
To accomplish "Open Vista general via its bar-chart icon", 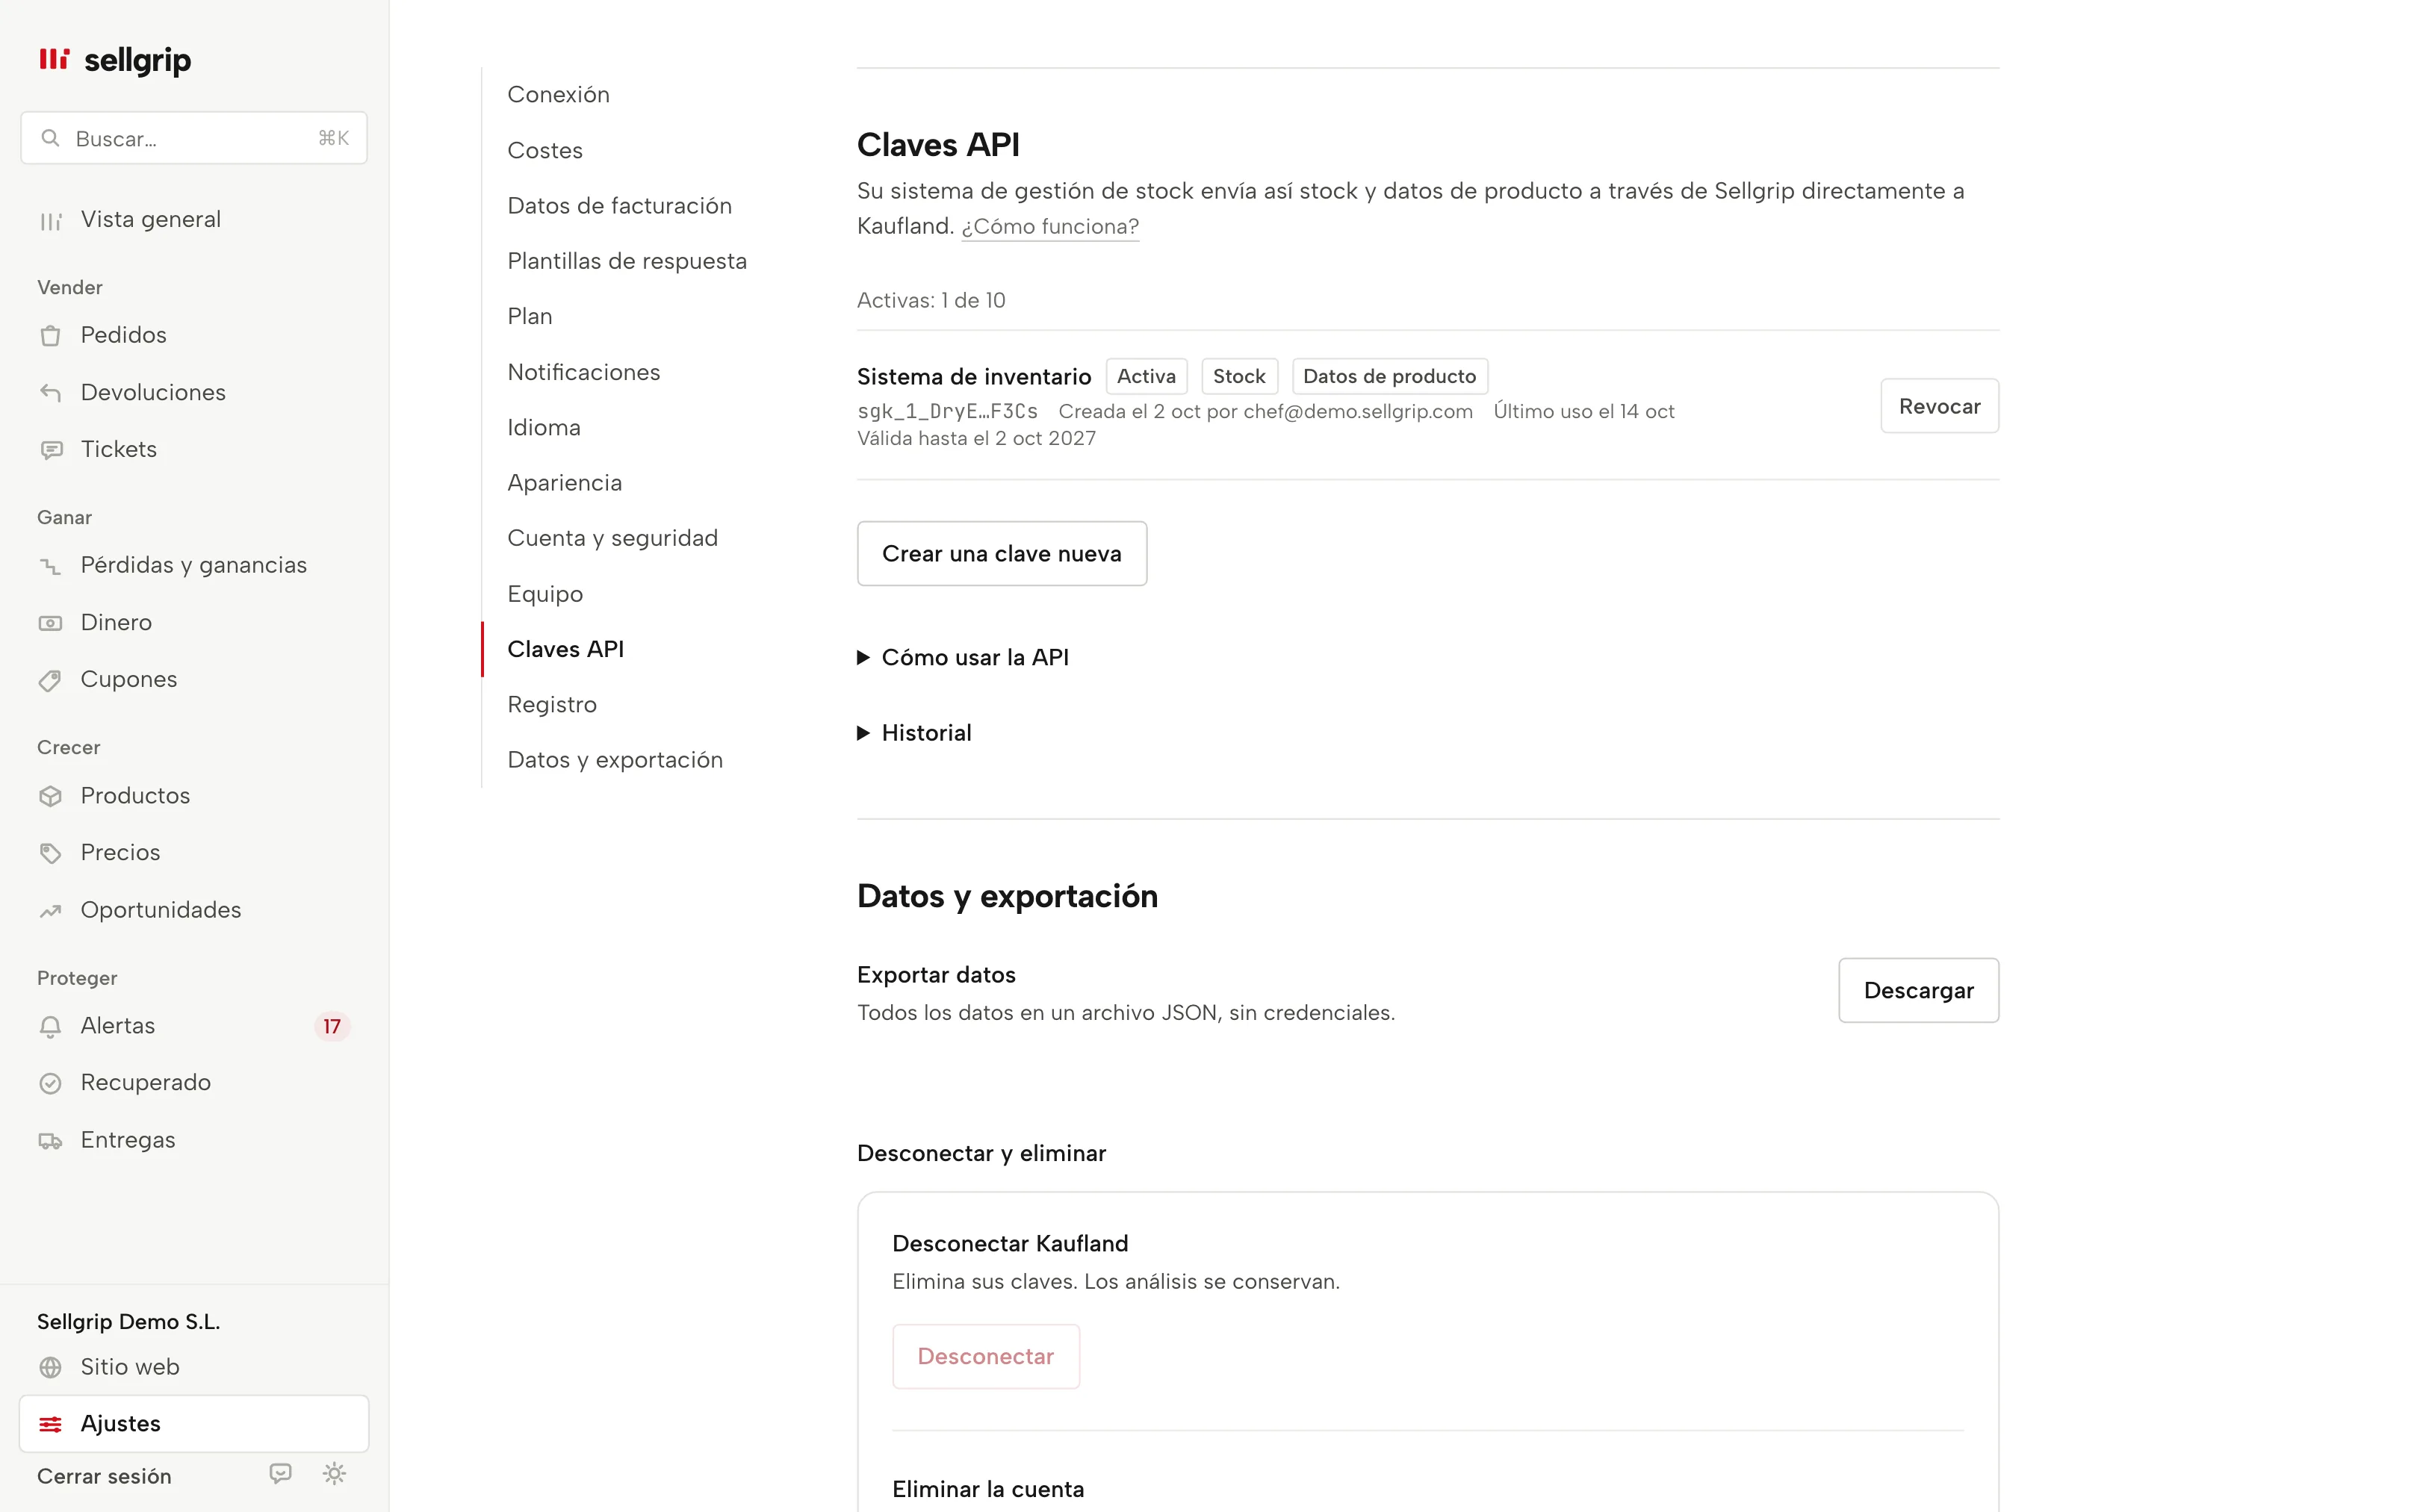I will (x=50, y=220).
